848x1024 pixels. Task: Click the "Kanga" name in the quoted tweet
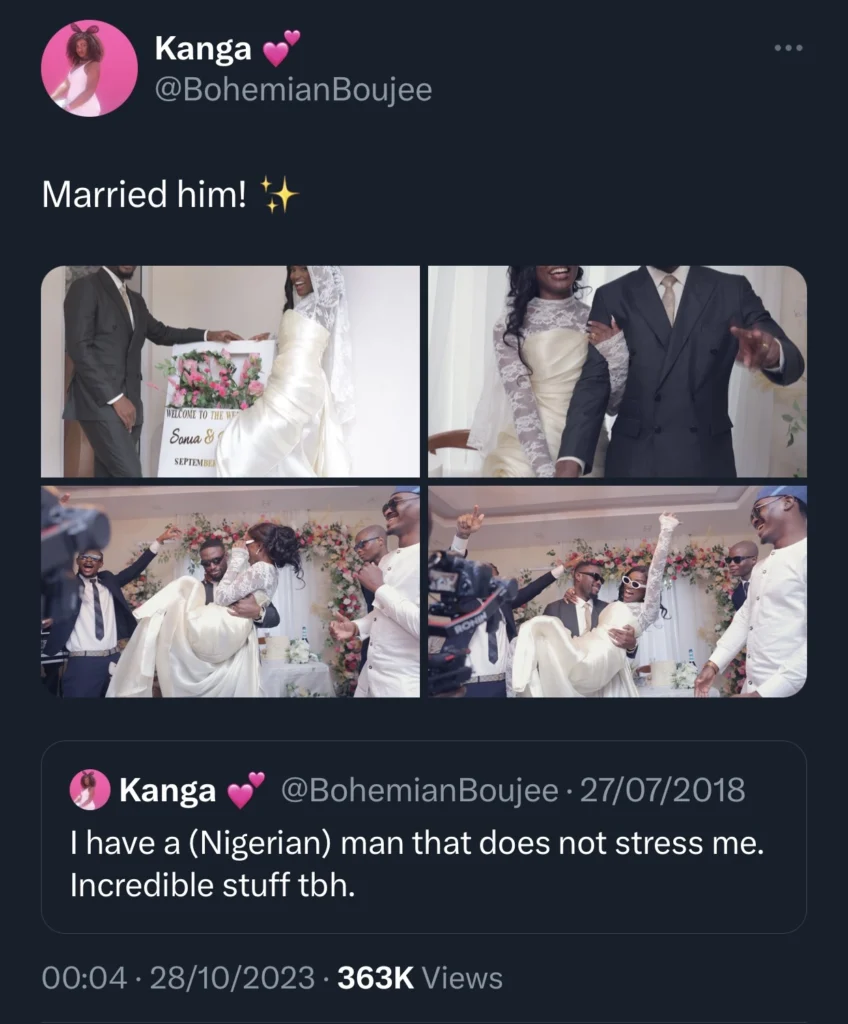pos(167,790)
